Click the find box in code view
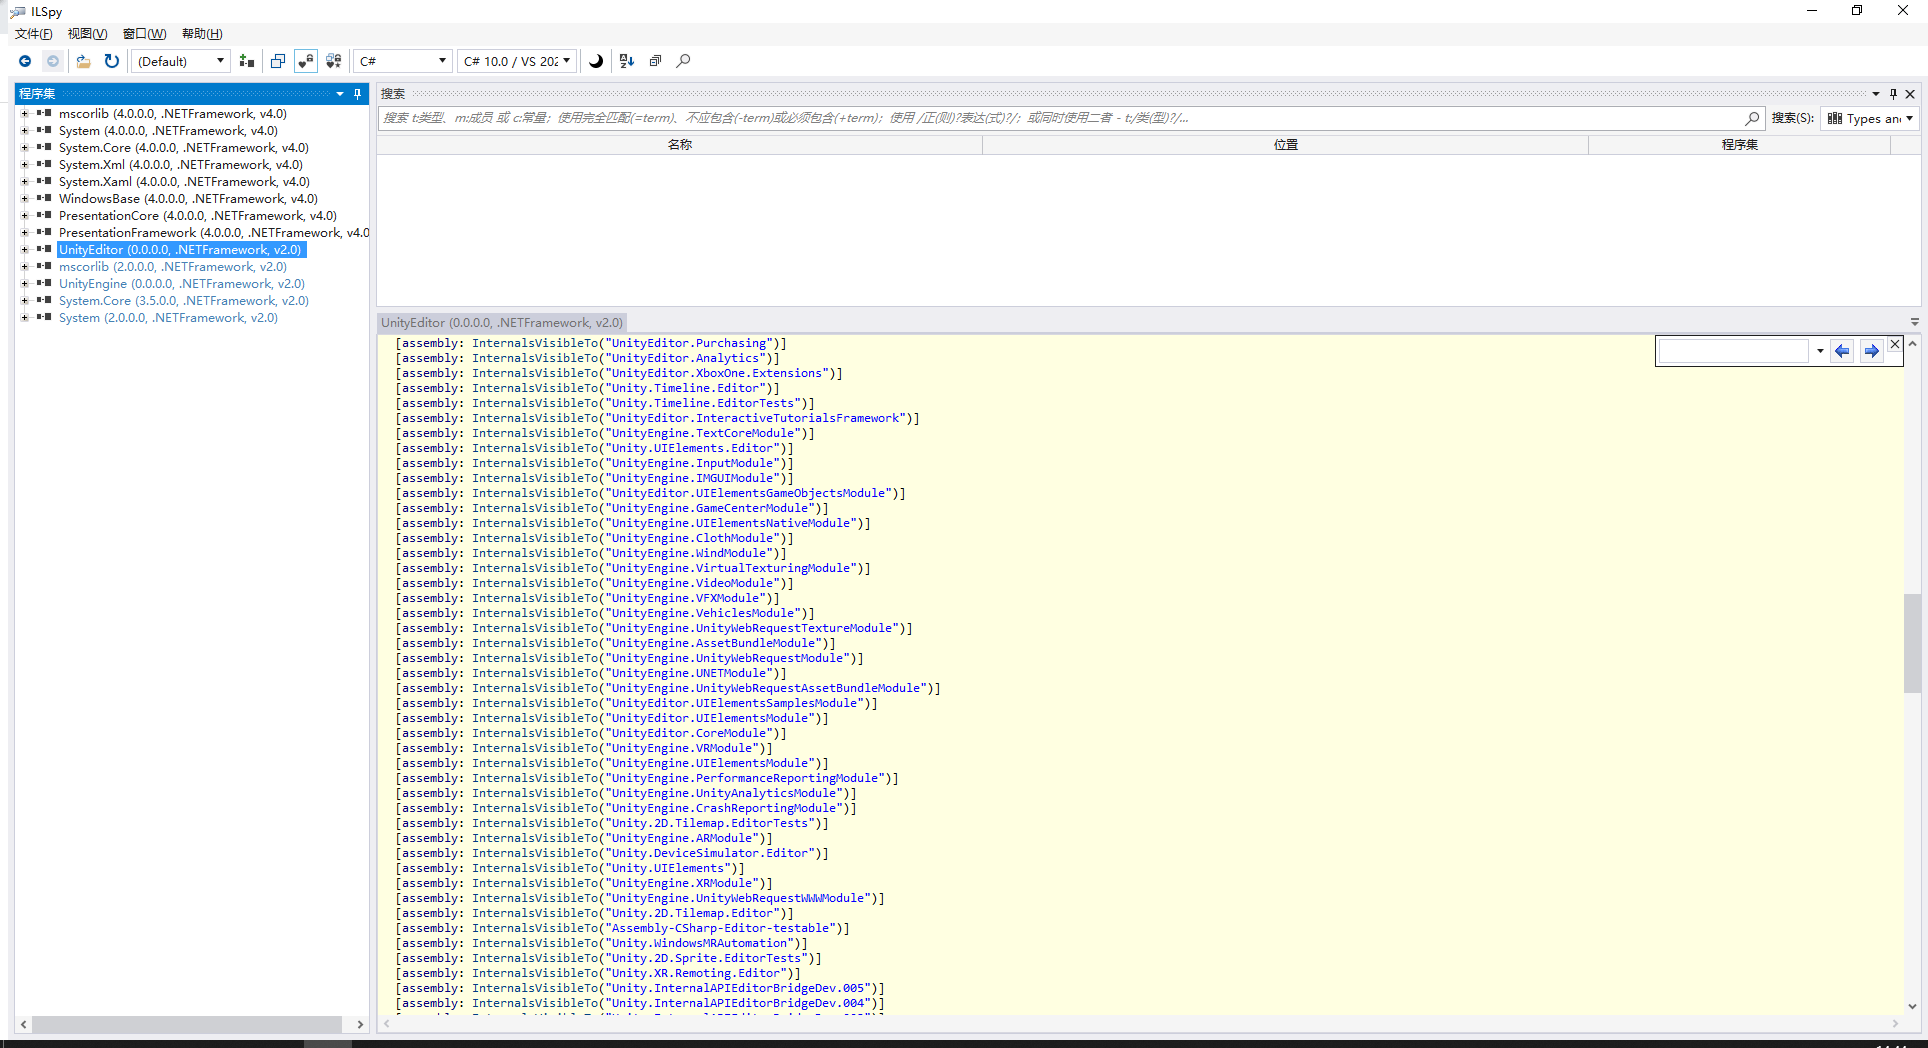The image size is (1928, 1048). pyautogui.click(x=1734, y=351)
